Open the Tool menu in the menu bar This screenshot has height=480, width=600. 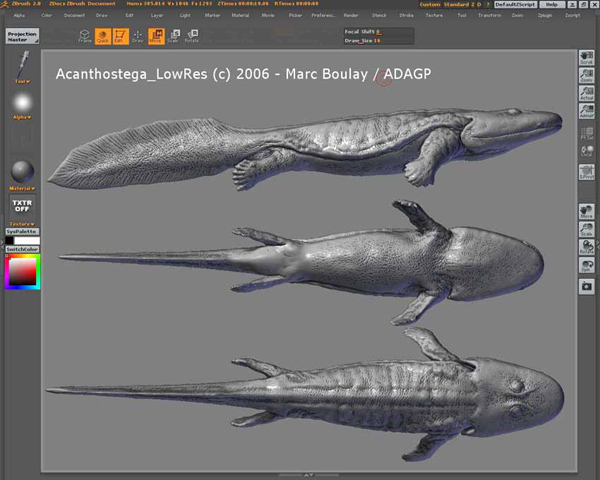462,15
